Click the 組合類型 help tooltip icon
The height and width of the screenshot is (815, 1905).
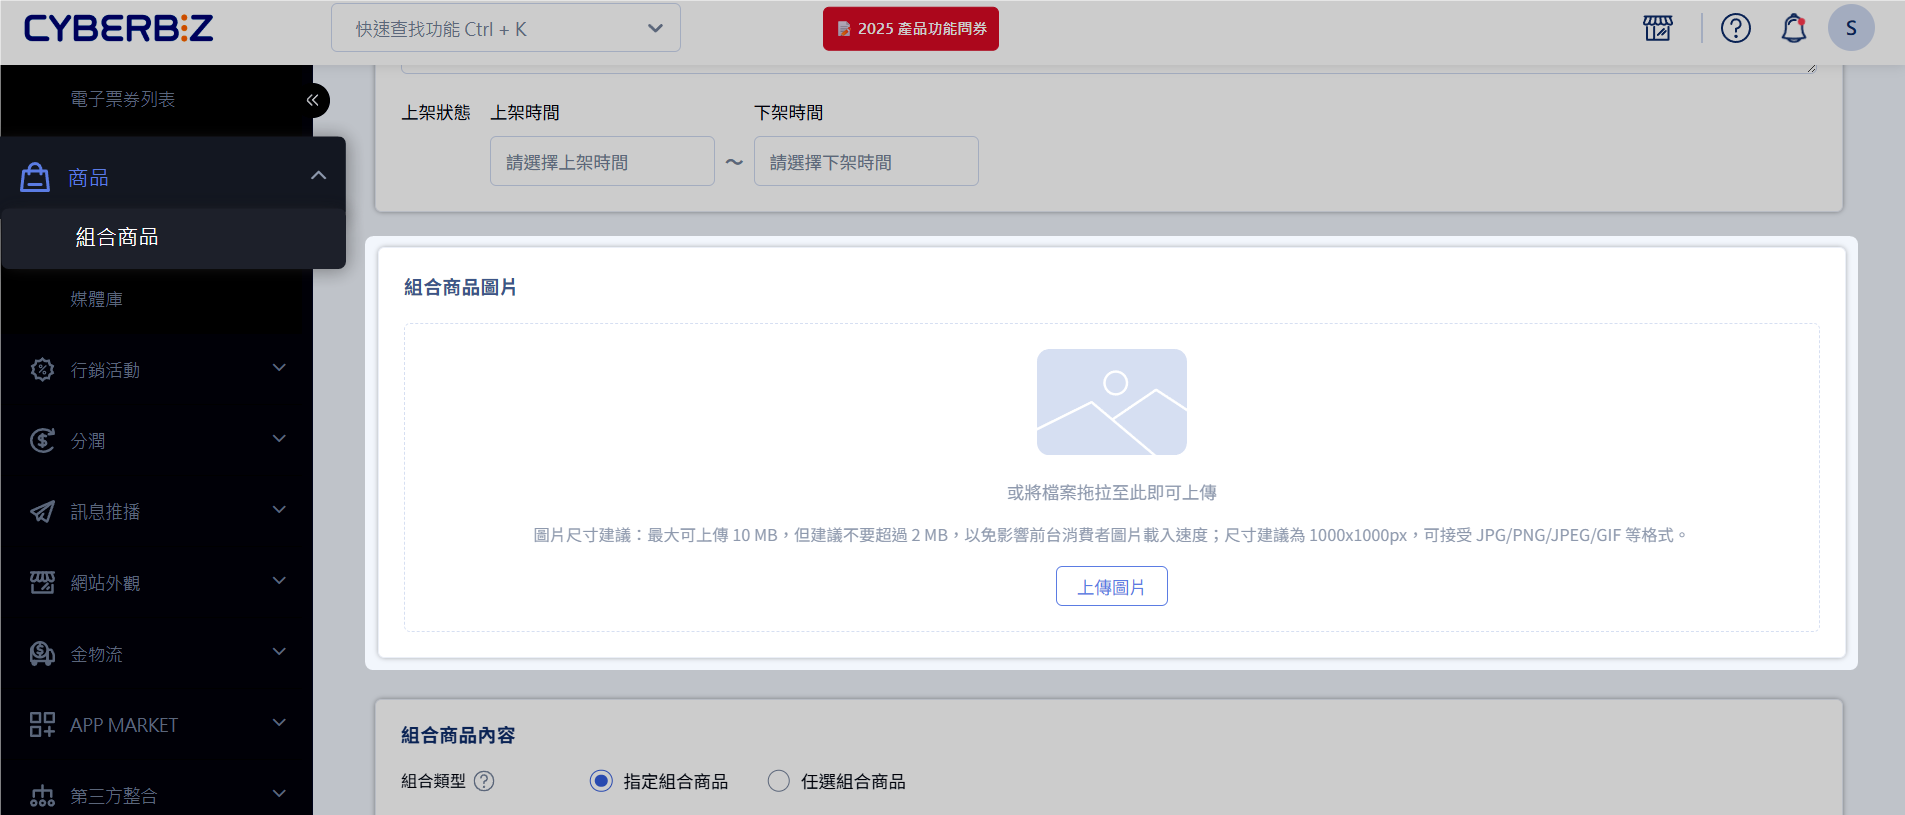point(484,781)
